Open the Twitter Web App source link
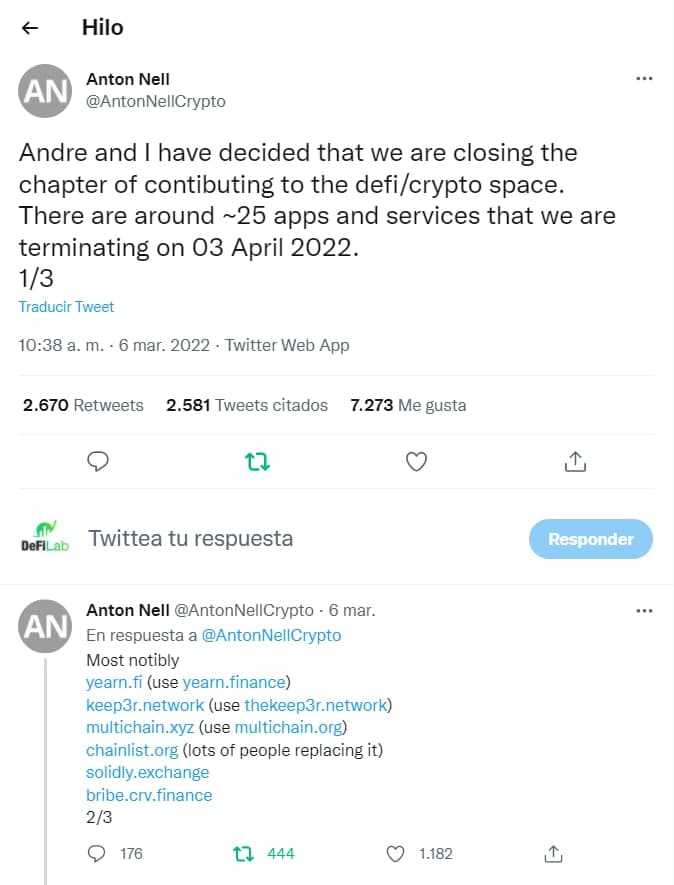Image resolution: width=674 pixels, height=885 pixels. click(x=287, y=345)
